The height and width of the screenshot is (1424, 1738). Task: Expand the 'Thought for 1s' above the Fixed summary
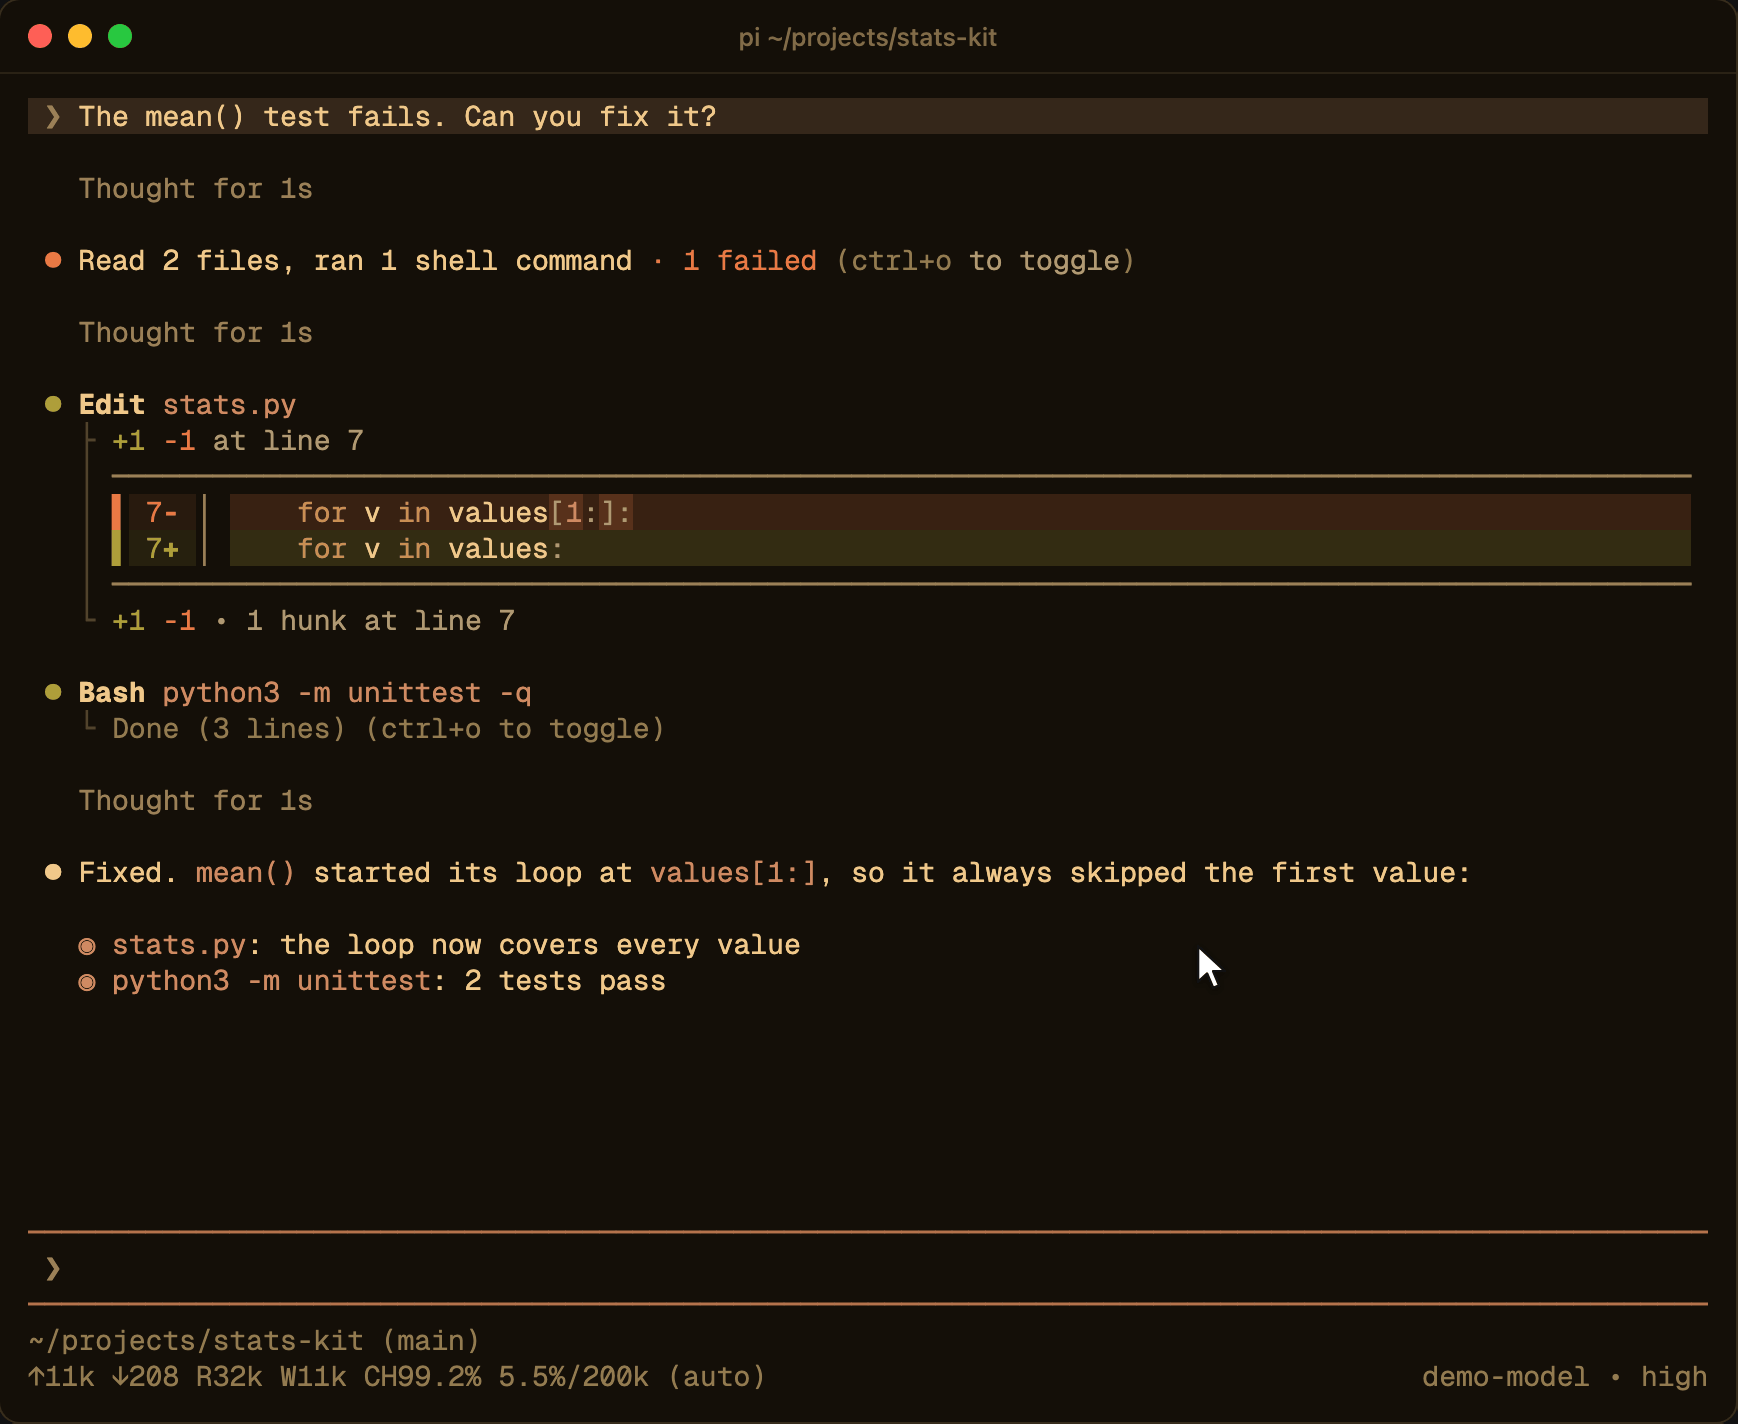pos(196,801)
